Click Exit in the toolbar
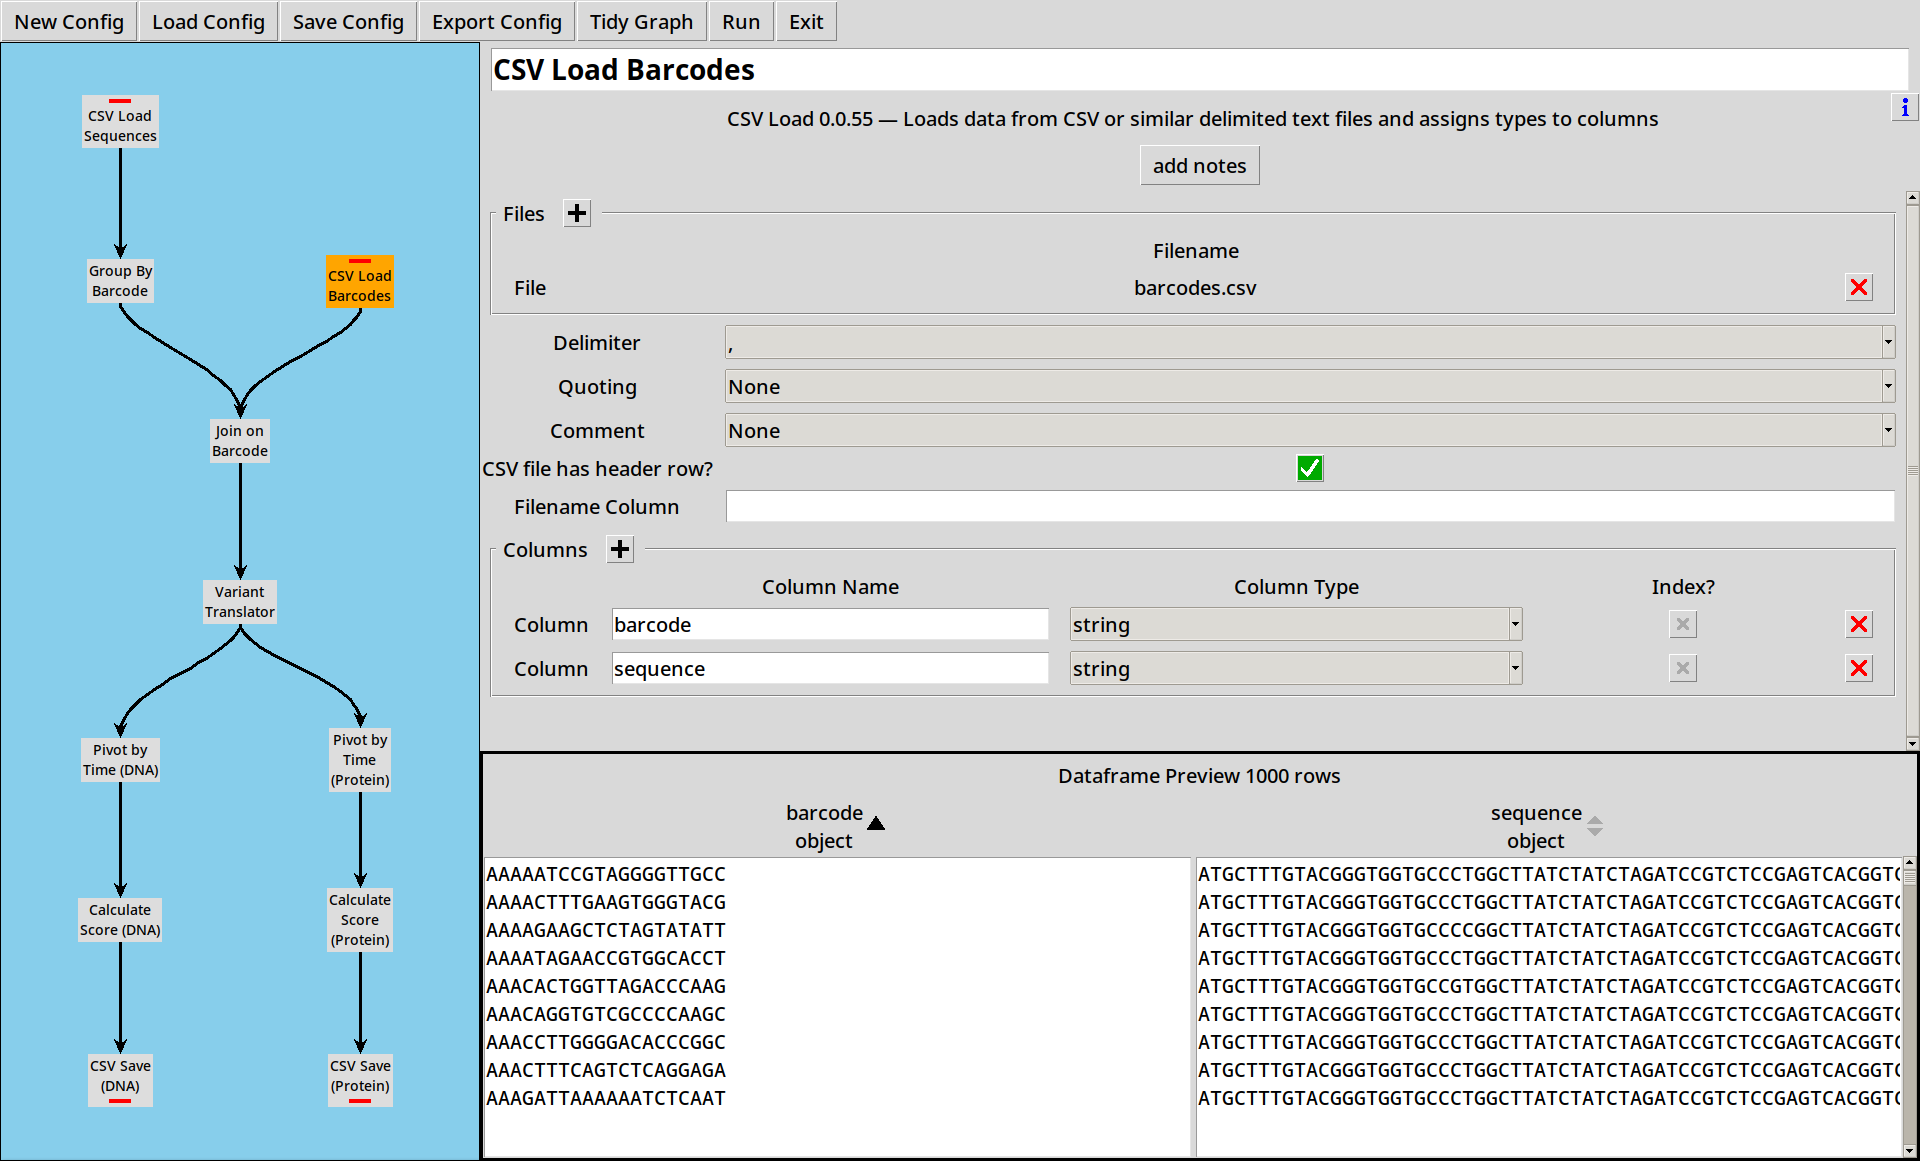Screen dimensions: 1920x1161 tap(806, 22)
